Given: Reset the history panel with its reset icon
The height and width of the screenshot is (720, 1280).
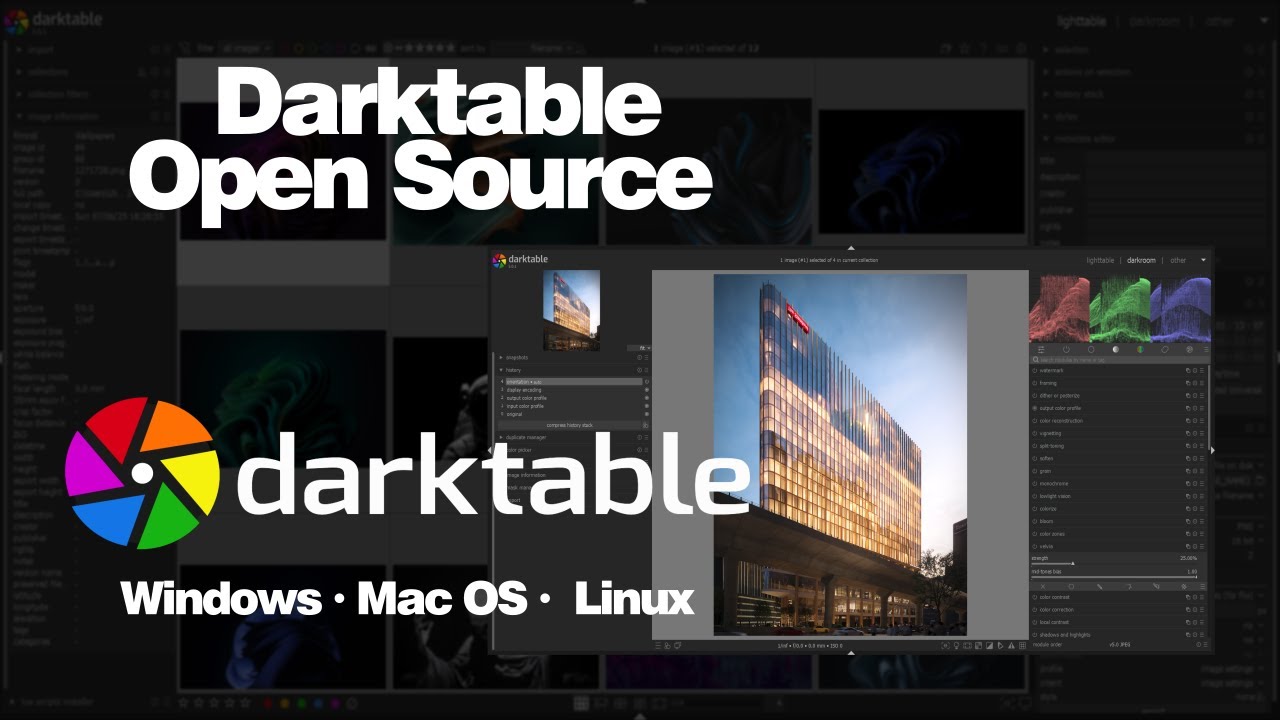Looking at the screenshot, I should point(639,370).
